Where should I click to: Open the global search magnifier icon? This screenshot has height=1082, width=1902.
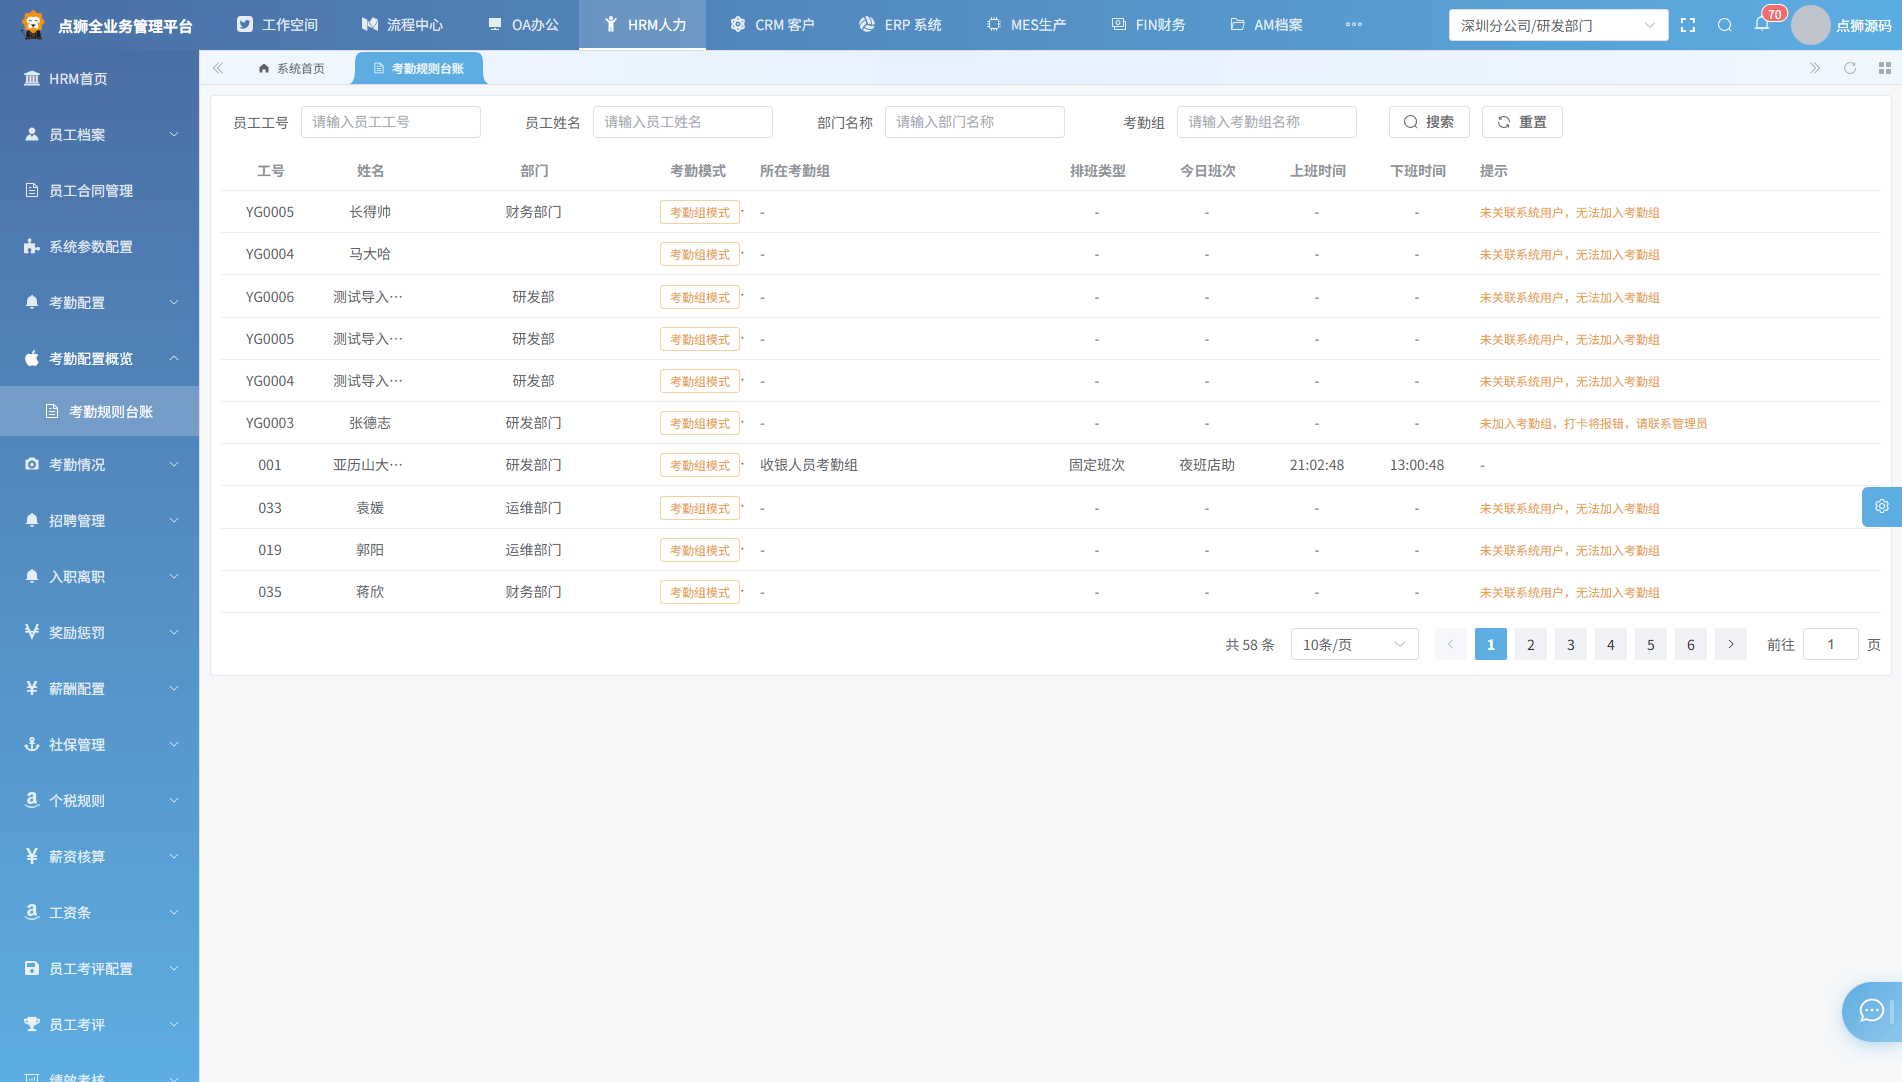[1725, 25]
